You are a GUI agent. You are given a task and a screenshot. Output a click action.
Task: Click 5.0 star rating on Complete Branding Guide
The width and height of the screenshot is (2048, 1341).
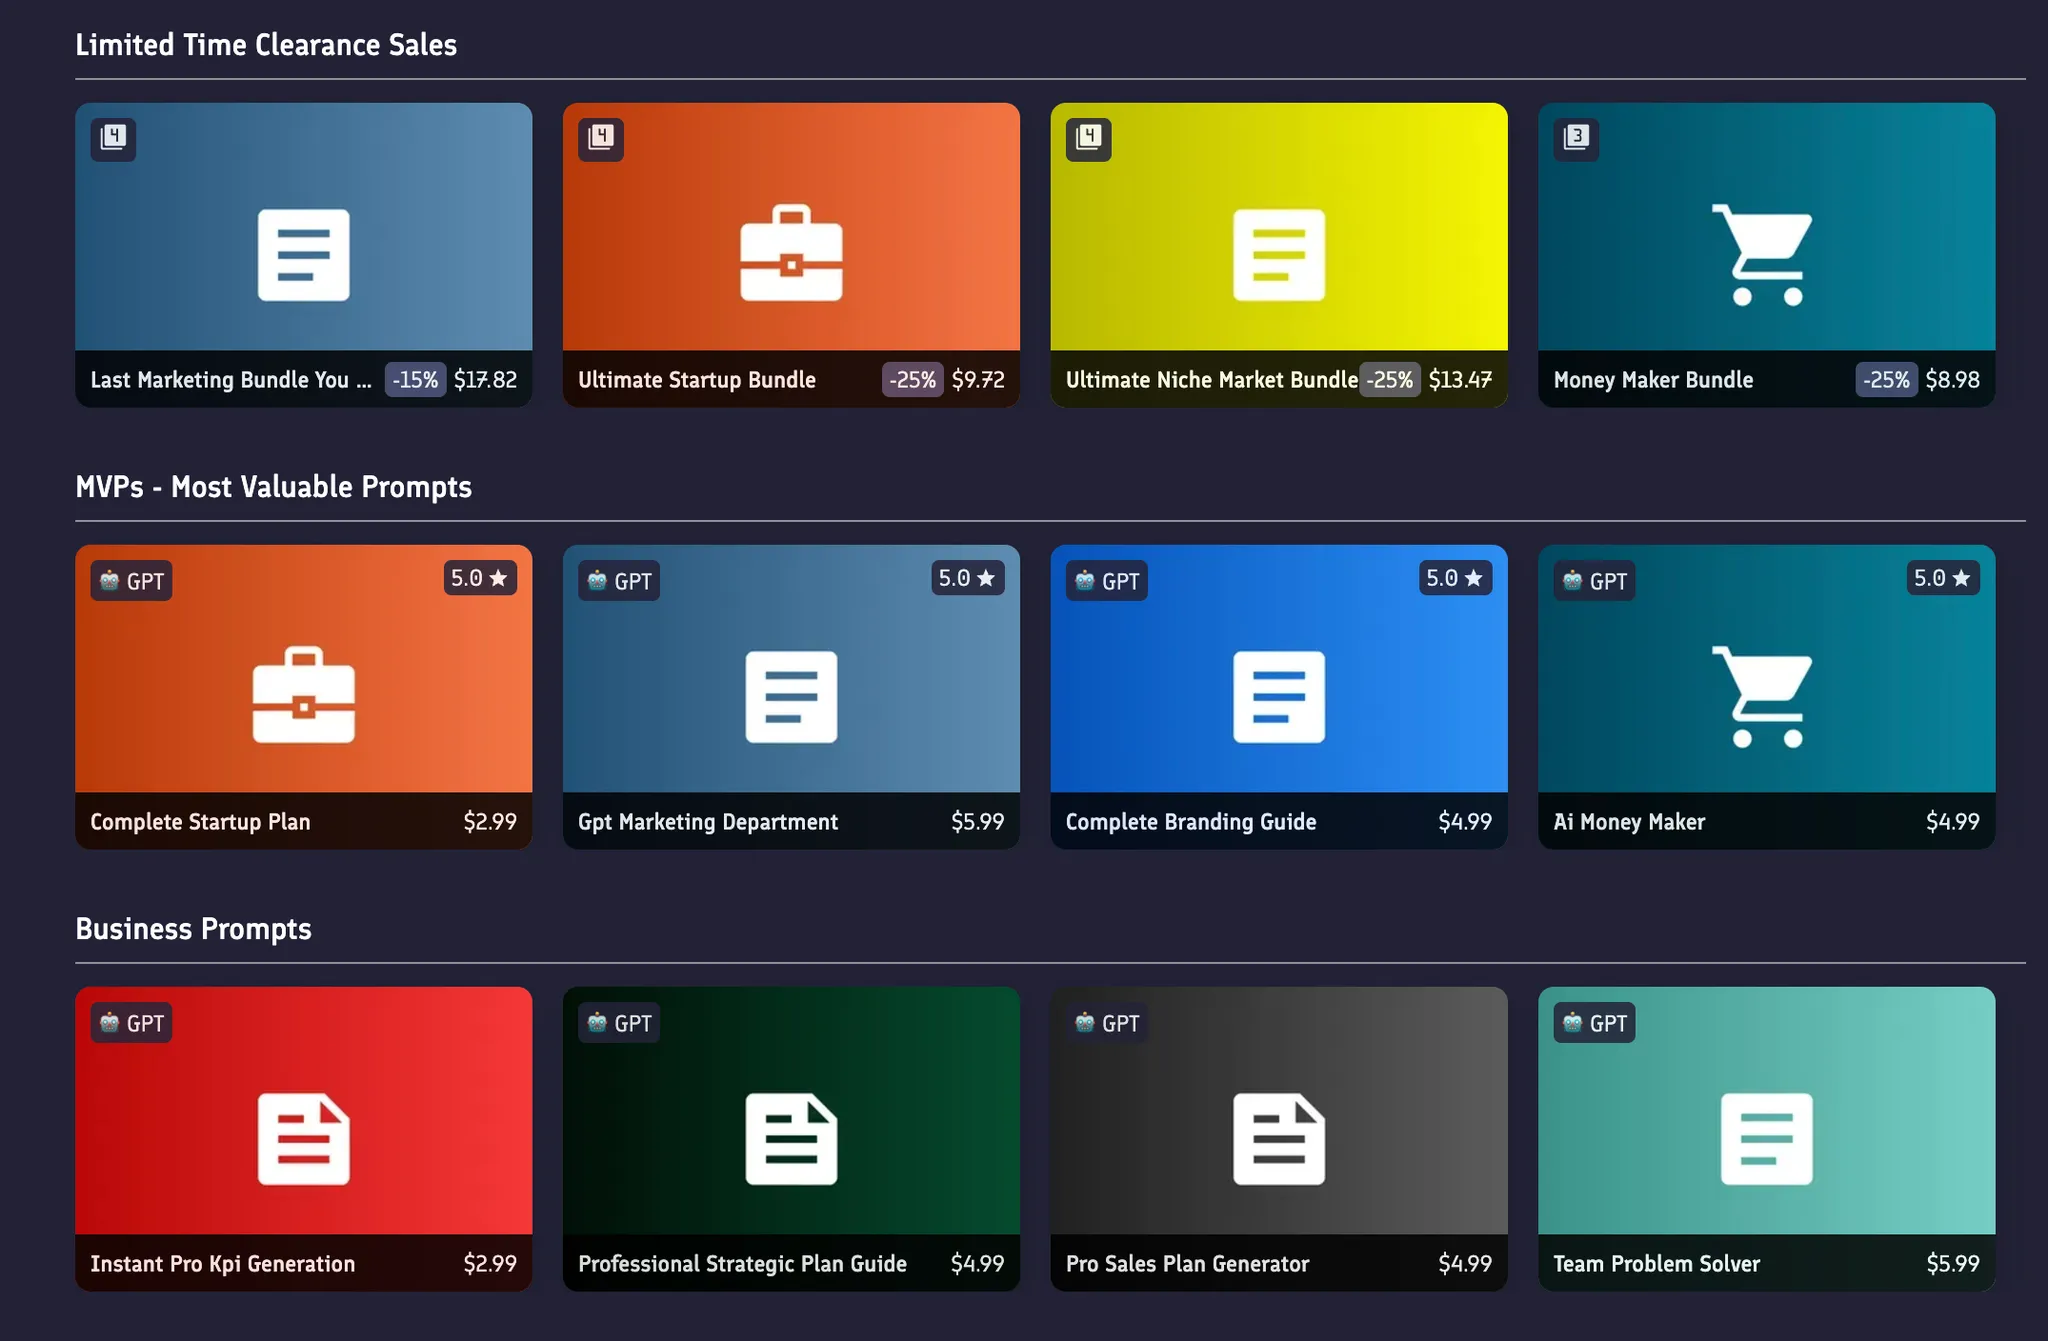pyautogui.click(x=1454, y=578)
